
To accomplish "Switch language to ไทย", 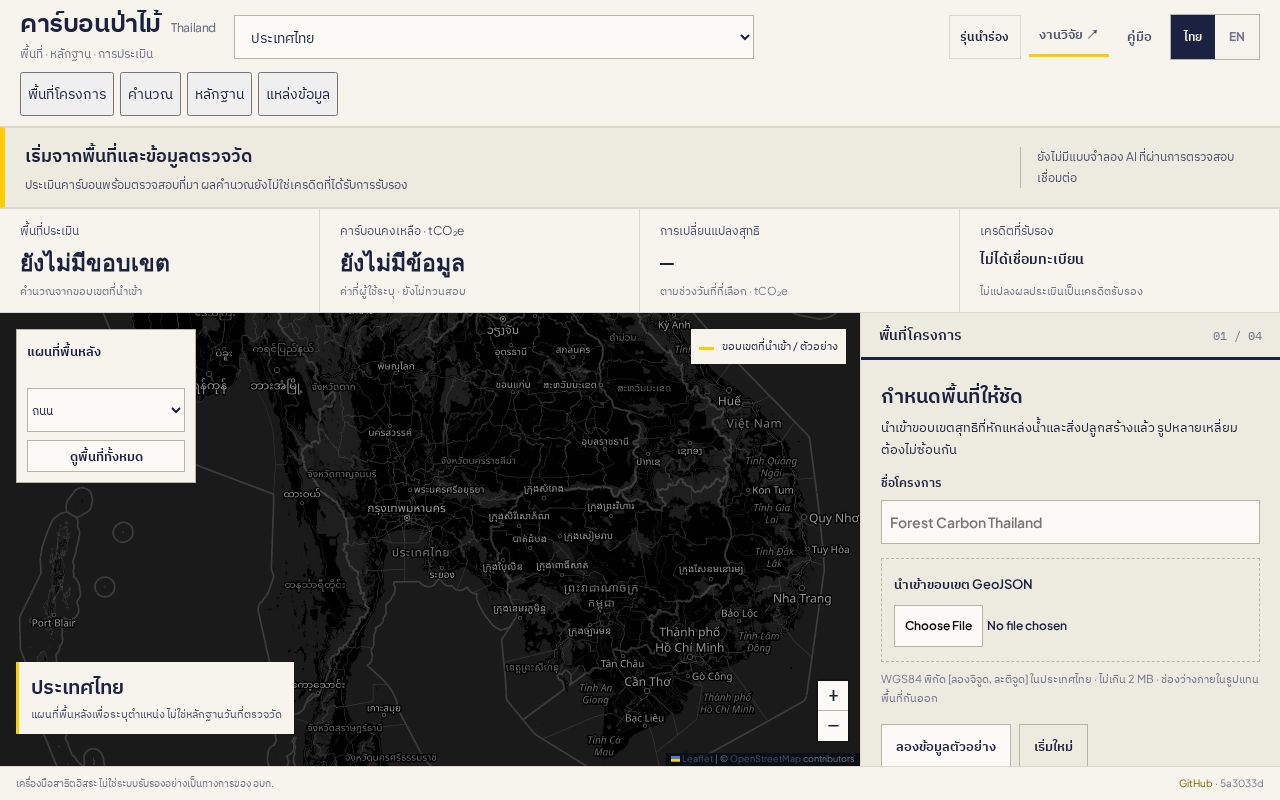I will pos(1193,37).
